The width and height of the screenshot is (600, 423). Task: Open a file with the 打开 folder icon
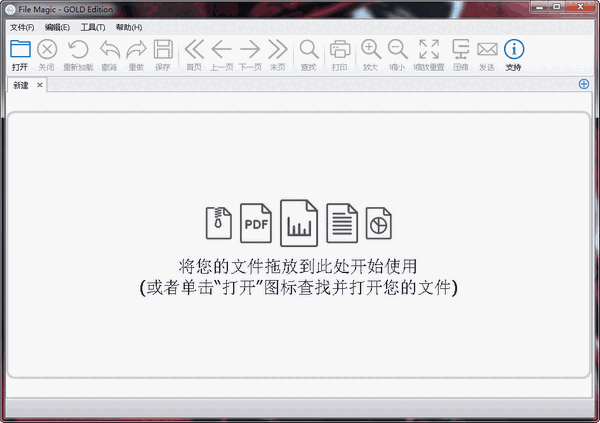point(20,49)
